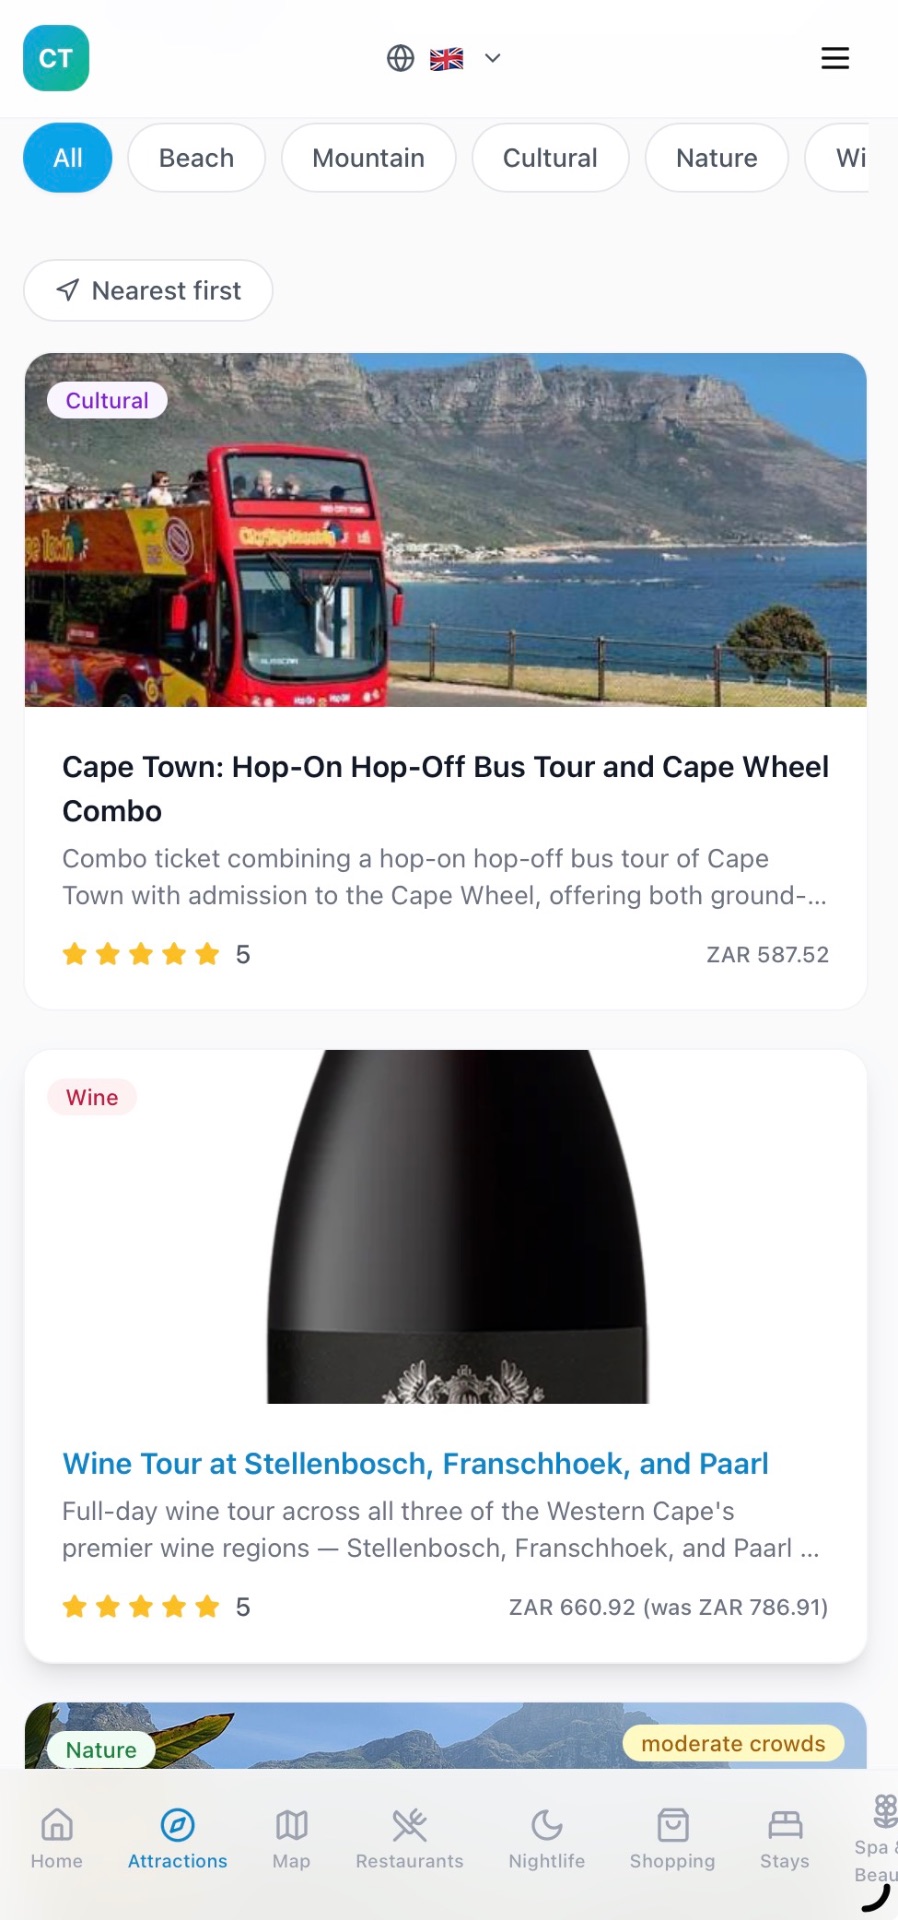Click the wine bottle thumbnail image
Viewport: 898px width, 1920px height.
446,1226
